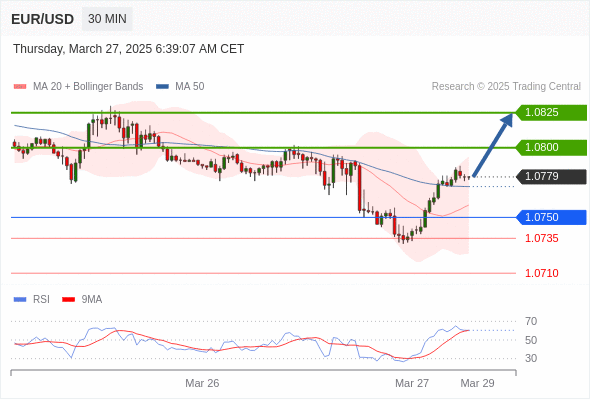Click the green 1.0800 resistance price tag
The image size is (590, 400).
(551, 147)
